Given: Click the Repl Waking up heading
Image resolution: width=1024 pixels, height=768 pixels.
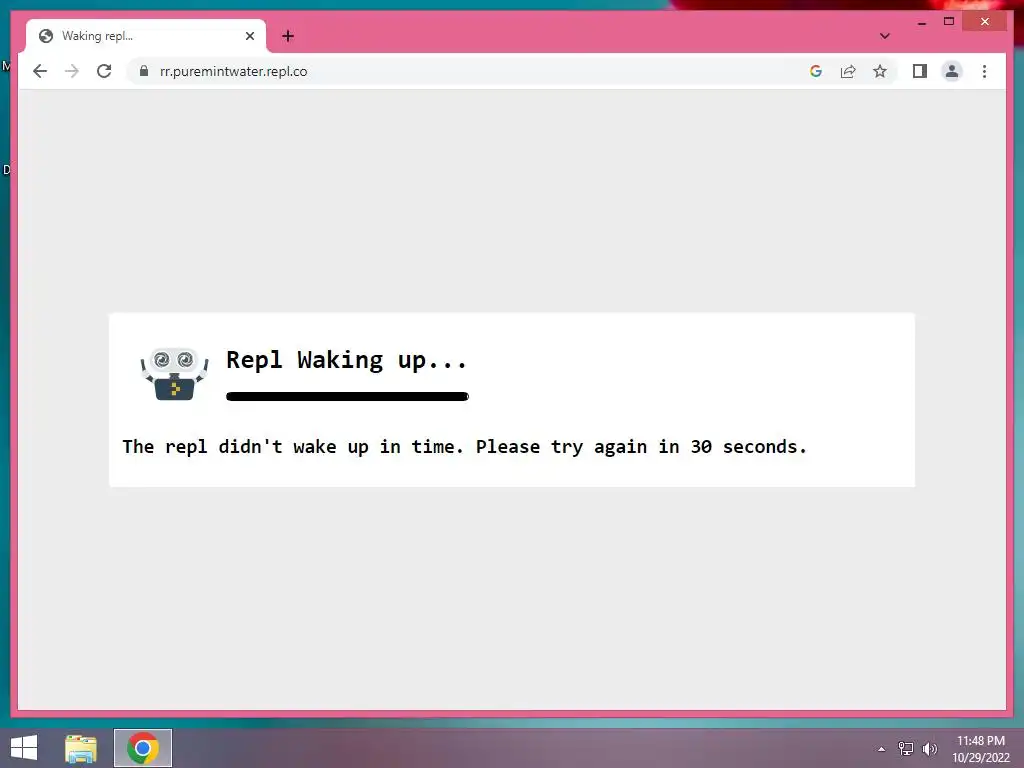Looking at the screenshot, I should tap(346, 360).
